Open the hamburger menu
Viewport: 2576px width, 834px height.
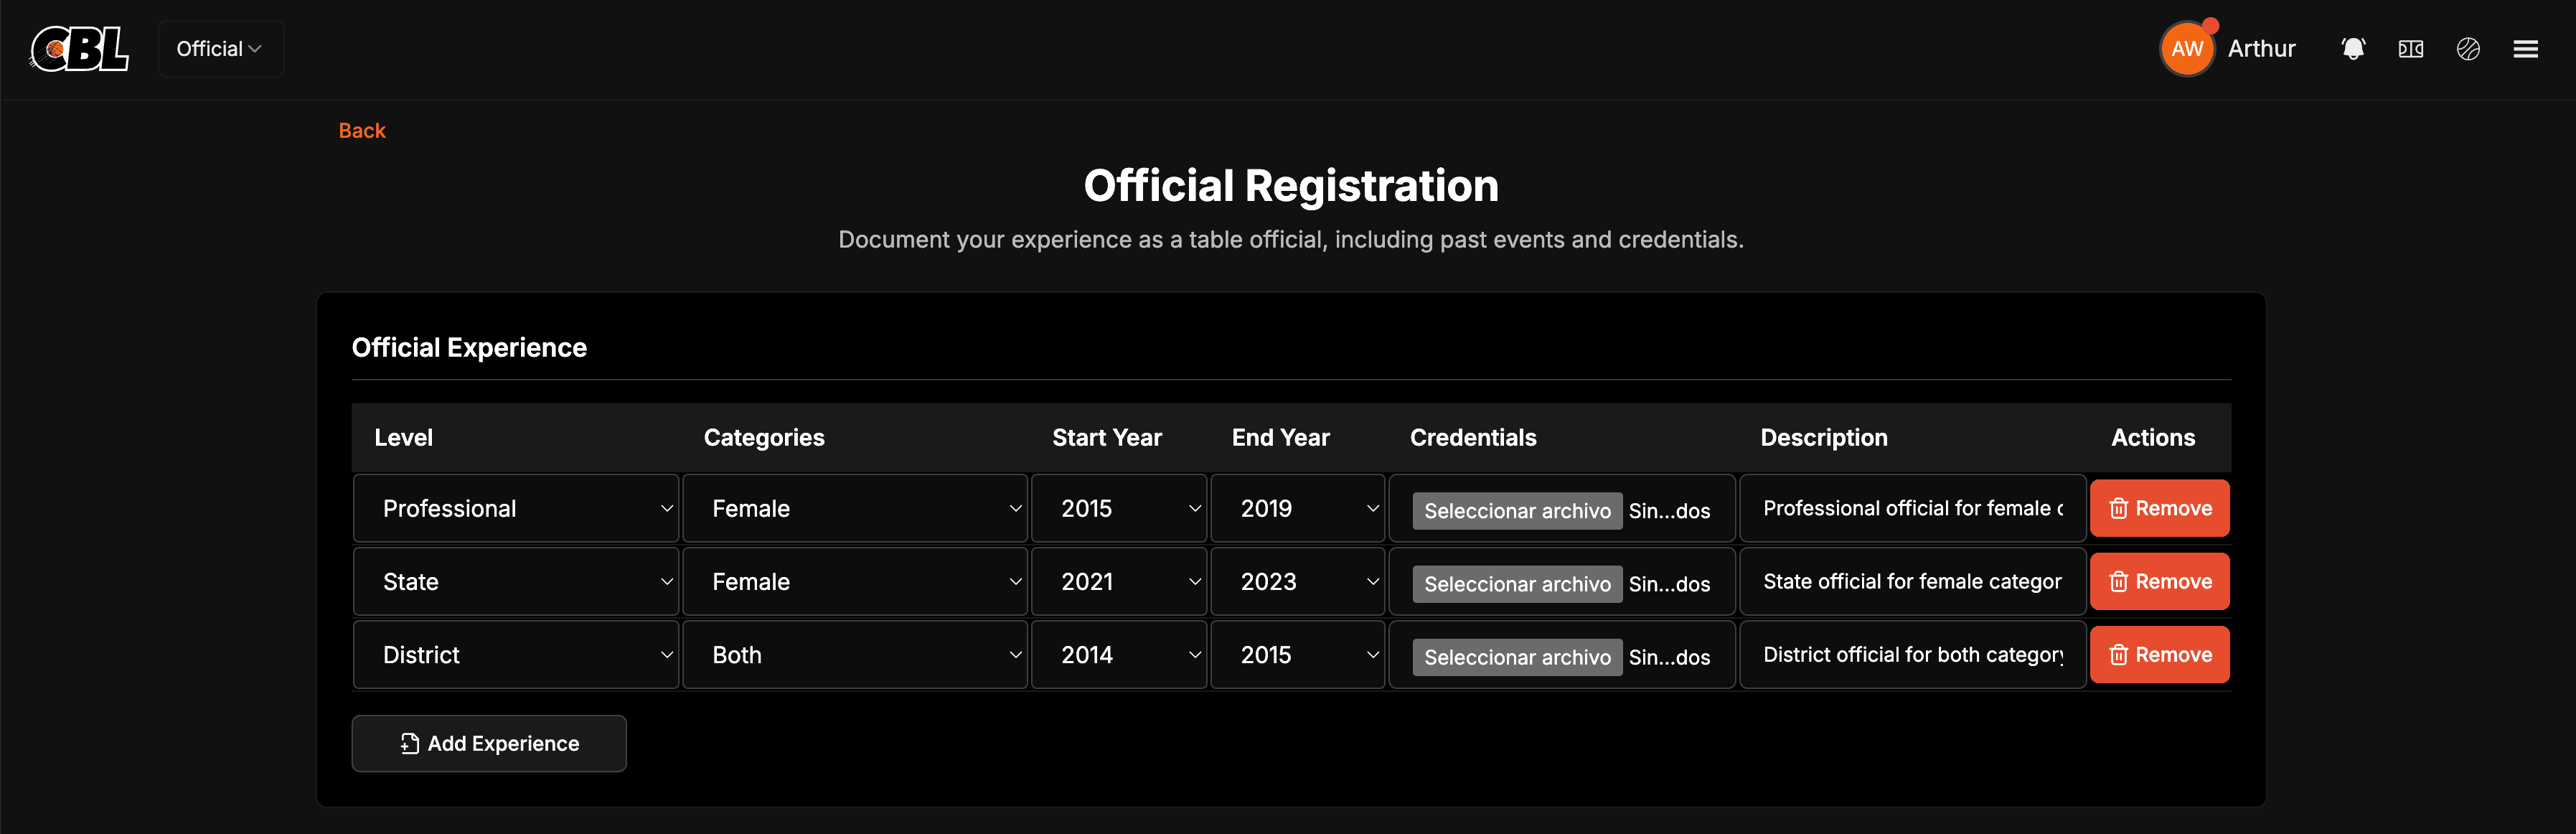click(2525, 49)
